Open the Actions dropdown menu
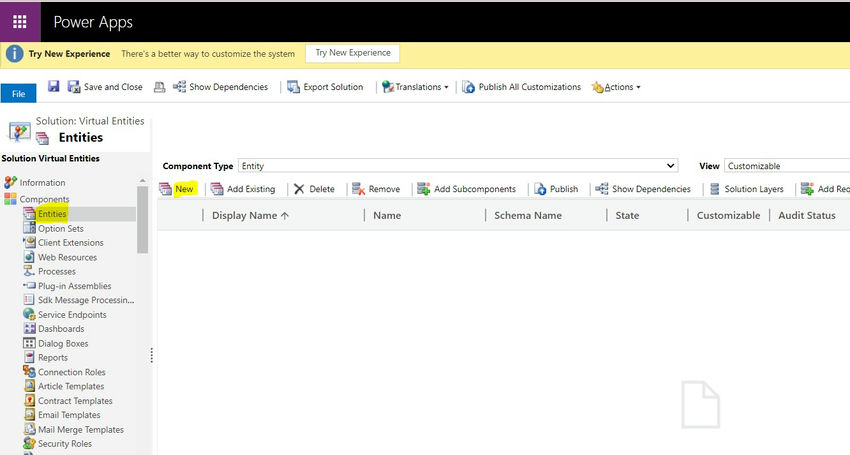 pyautogui.click(x=616, y=87)
